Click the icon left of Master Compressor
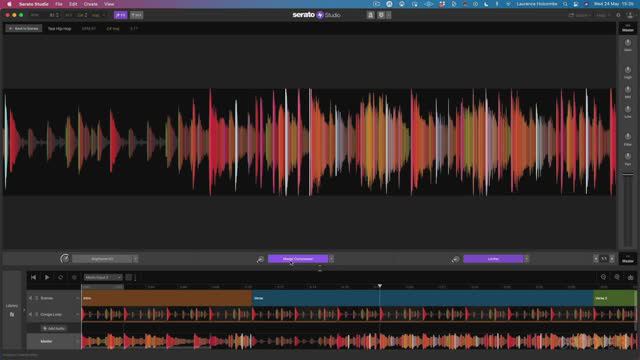This screenshot has width=640, height=360. pos(260,259)
